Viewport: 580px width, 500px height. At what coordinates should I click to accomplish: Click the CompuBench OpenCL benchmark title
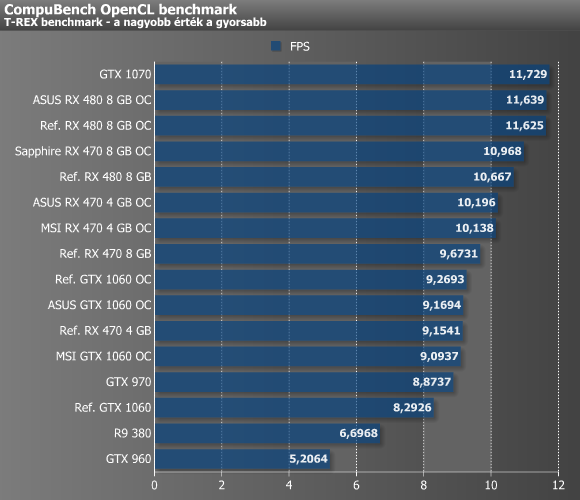click(x=121, y=9)
